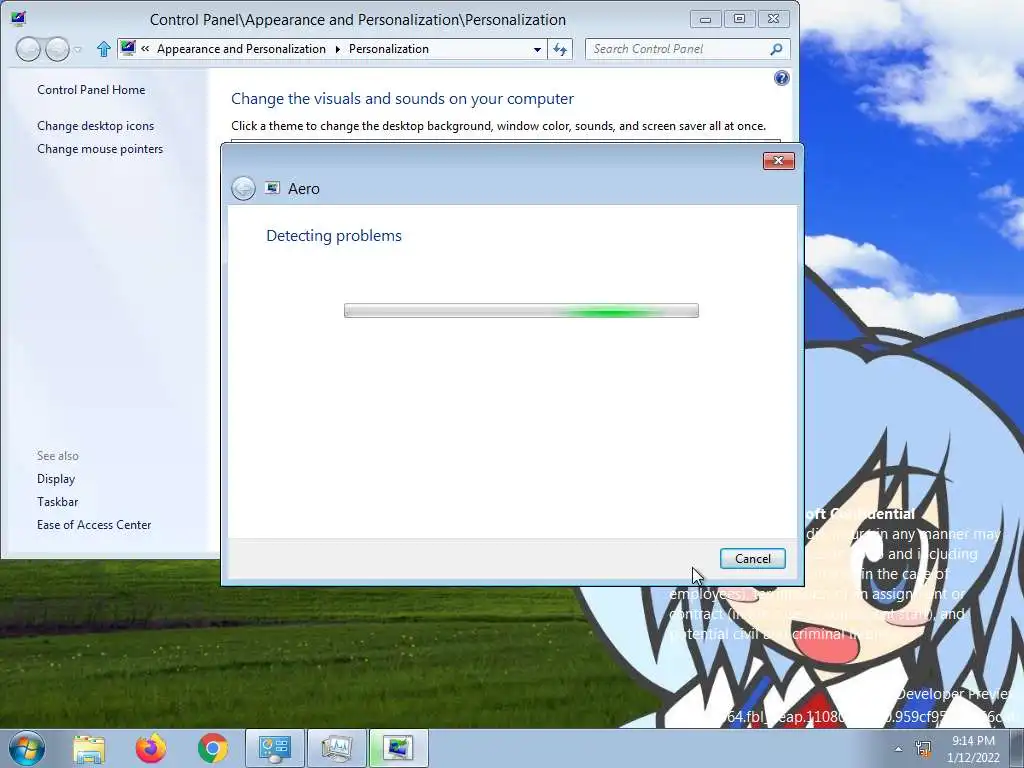
Task: Open the Taskbar link under See also
Action: [57, 502]
